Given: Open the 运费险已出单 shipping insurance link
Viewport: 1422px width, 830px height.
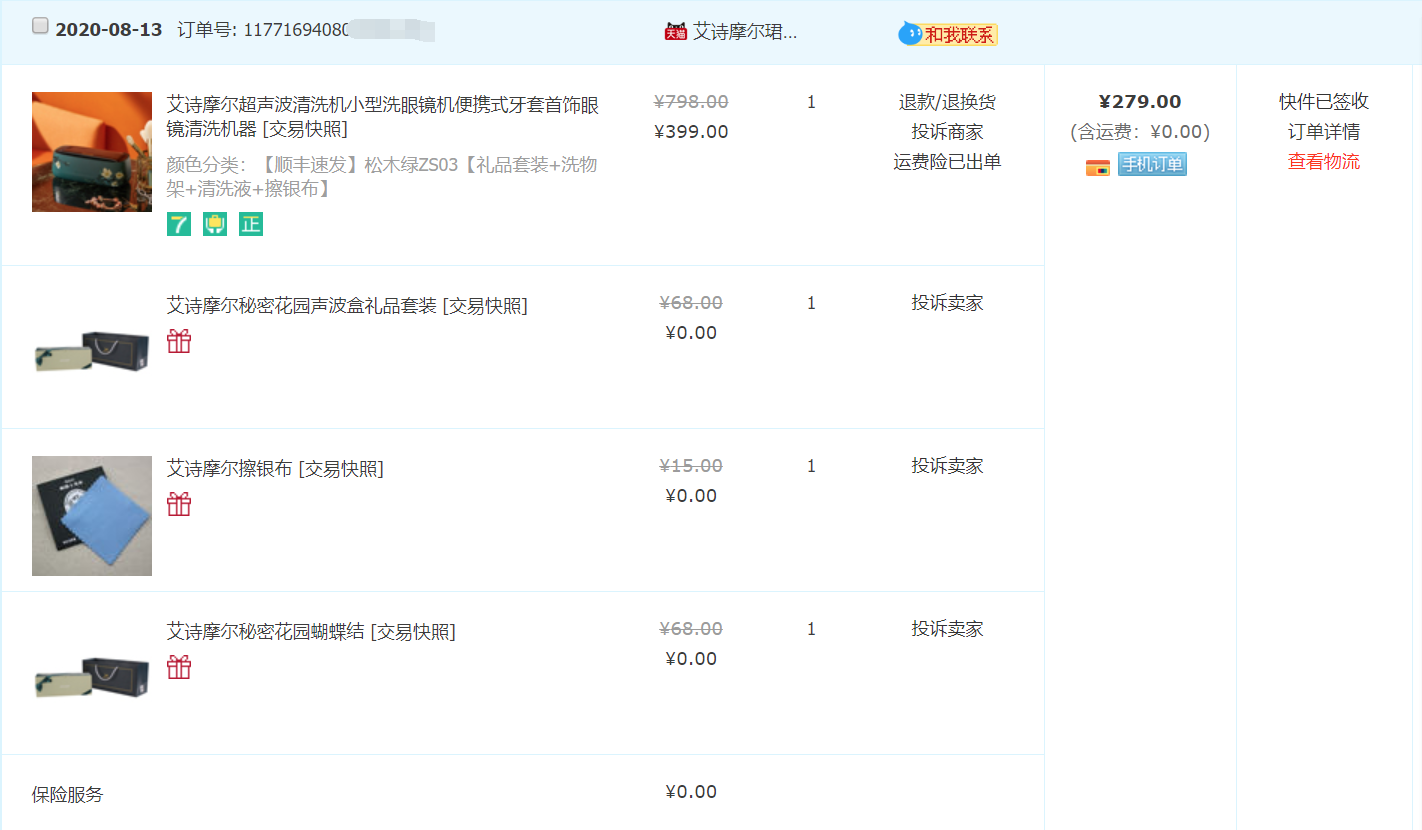Looking at the screenshot, I should (947, 162).
